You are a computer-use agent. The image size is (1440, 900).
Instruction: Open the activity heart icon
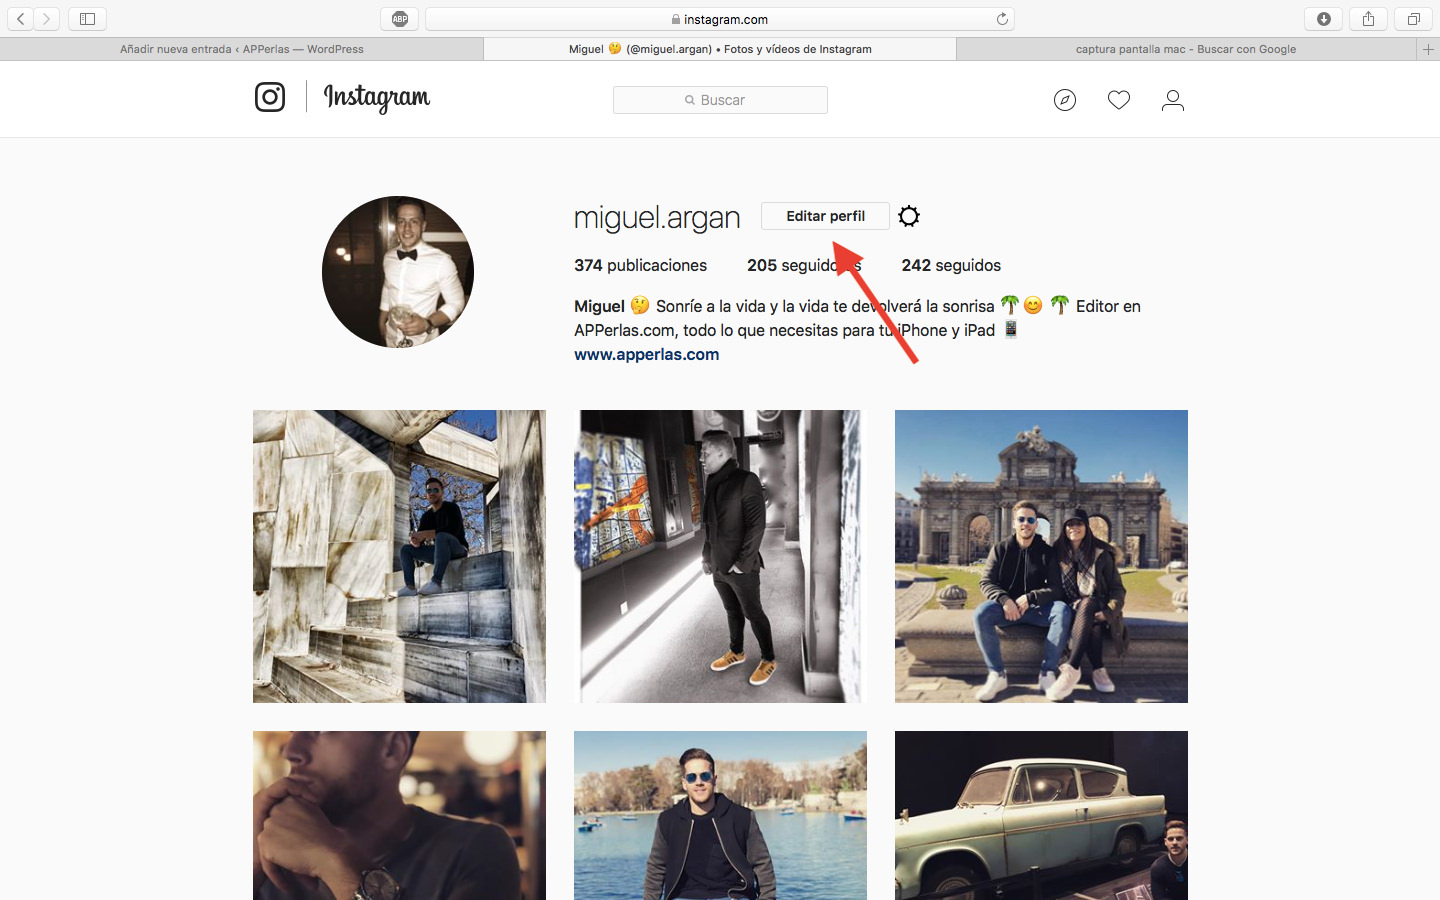1119,100
